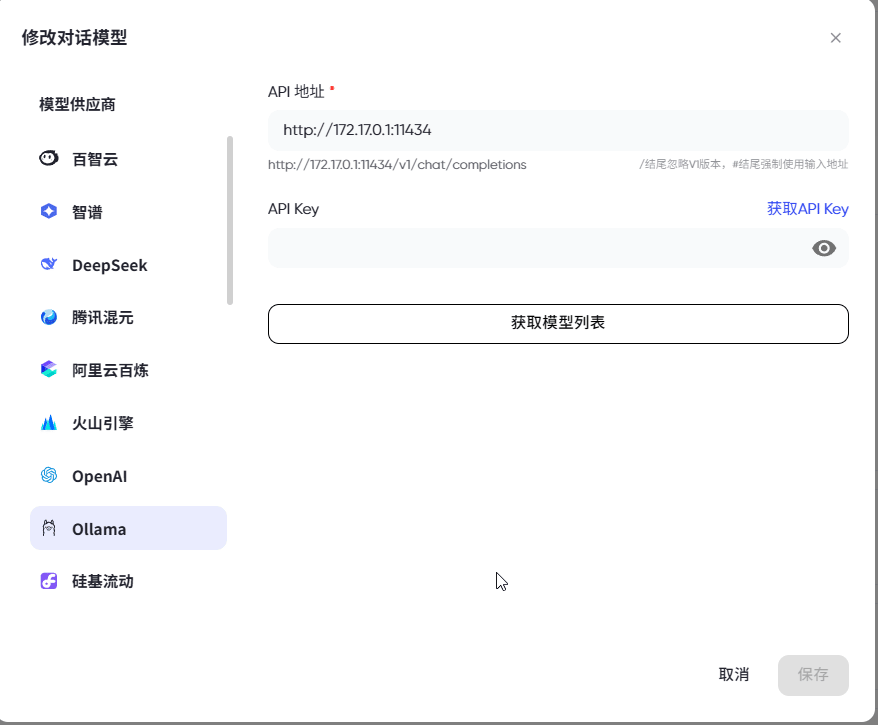Toggle API Key visibility with eye icon

click(x=823, y=248)
